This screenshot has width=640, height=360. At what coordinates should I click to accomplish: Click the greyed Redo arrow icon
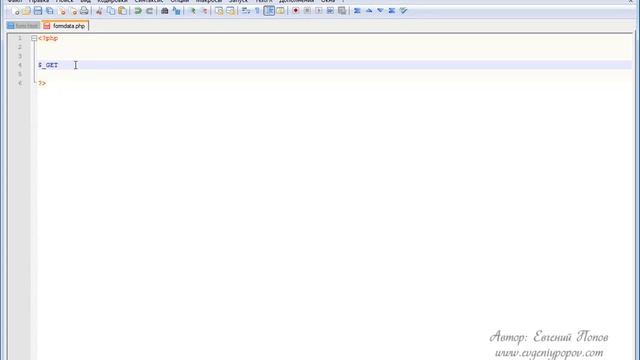point(149,11)
